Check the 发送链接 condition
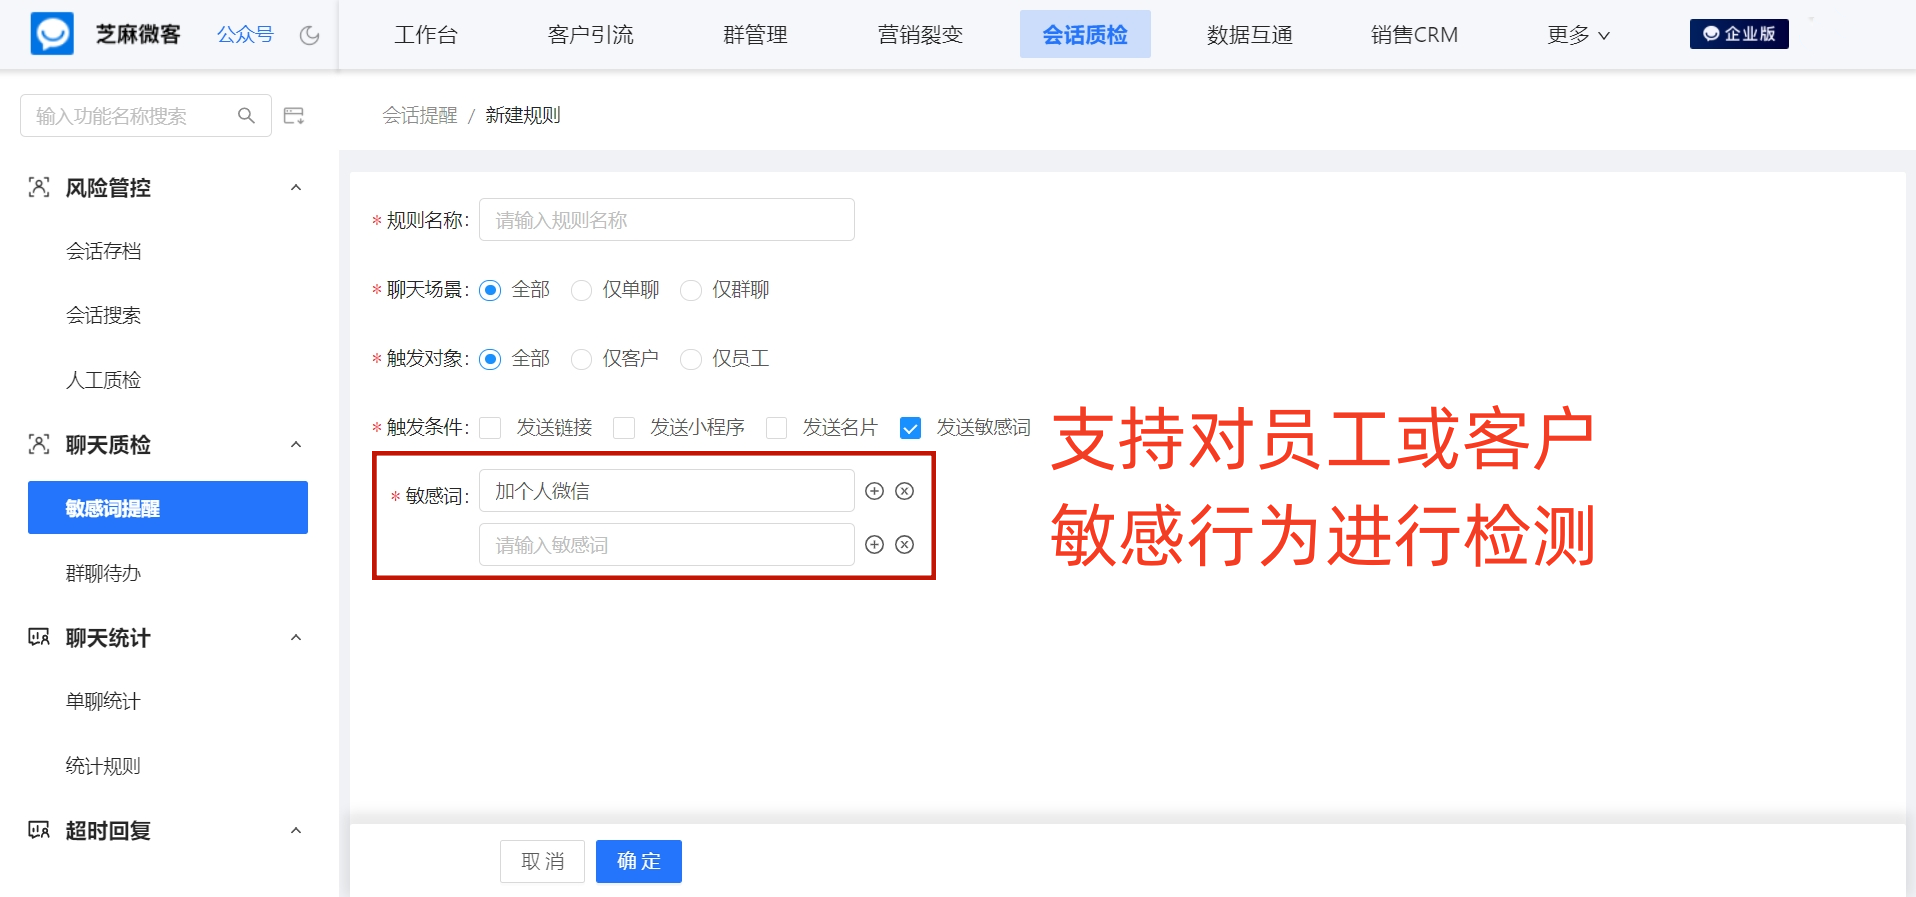Image resolution: width=1916 pixels, height=897 pixels. pos(490,428)
